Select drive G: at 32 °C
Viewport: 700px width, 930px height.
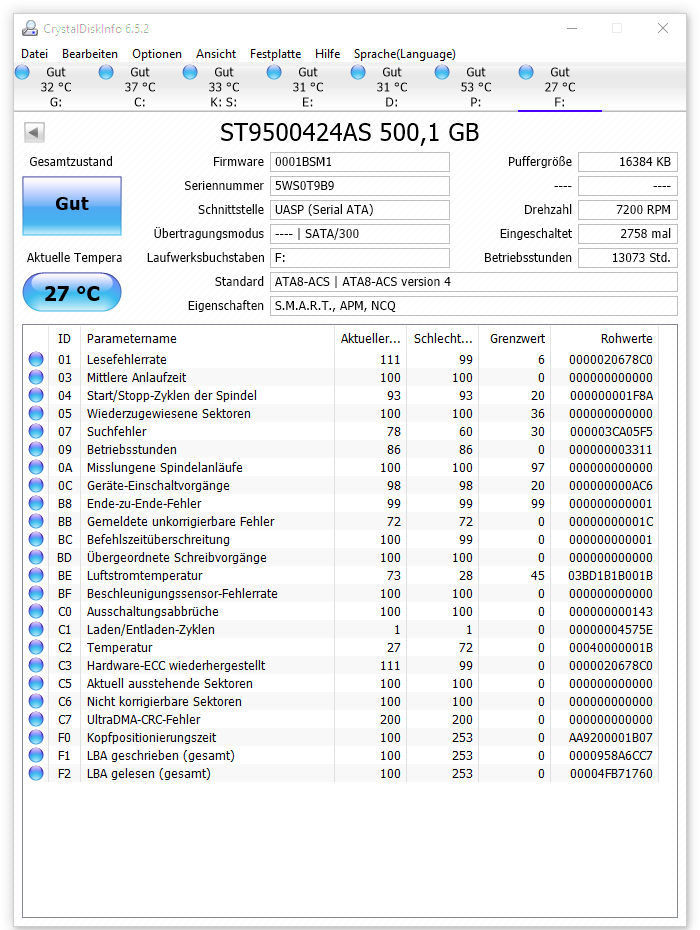pos(56,87)
